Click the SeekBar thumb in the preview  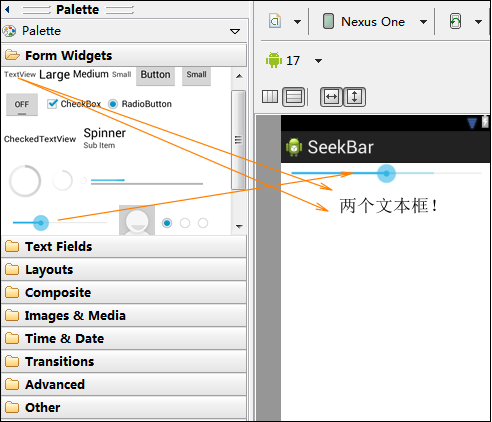386,173
